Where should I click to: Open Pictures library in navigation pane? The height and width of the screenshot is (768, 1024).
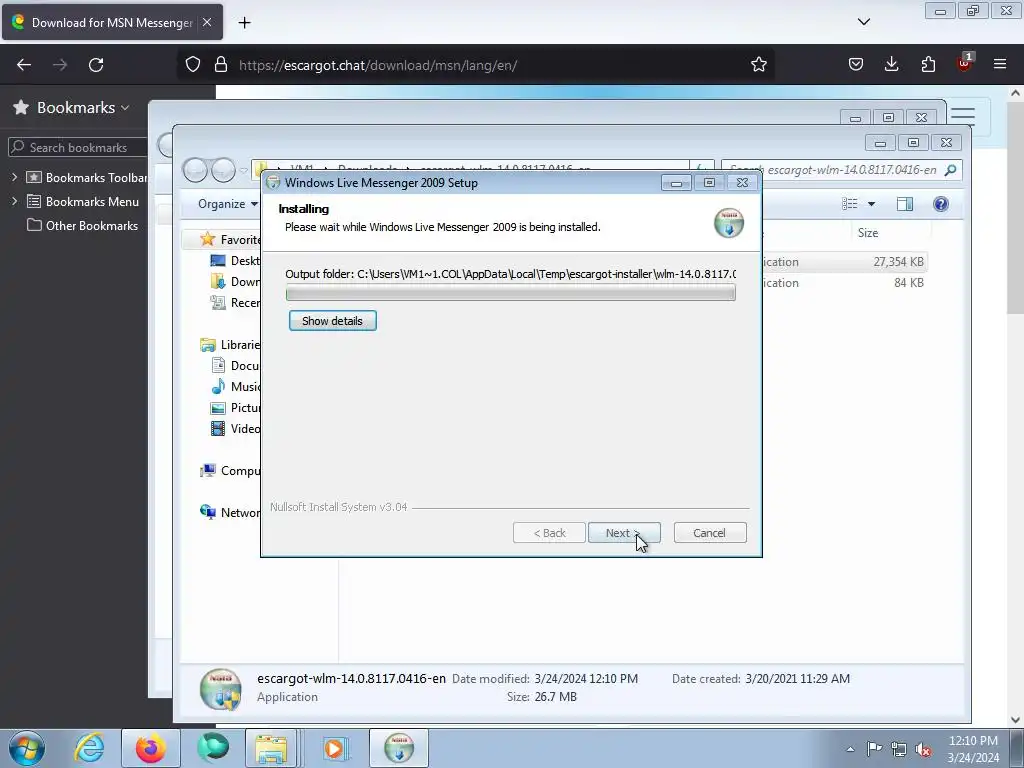[x=235, y=408]
